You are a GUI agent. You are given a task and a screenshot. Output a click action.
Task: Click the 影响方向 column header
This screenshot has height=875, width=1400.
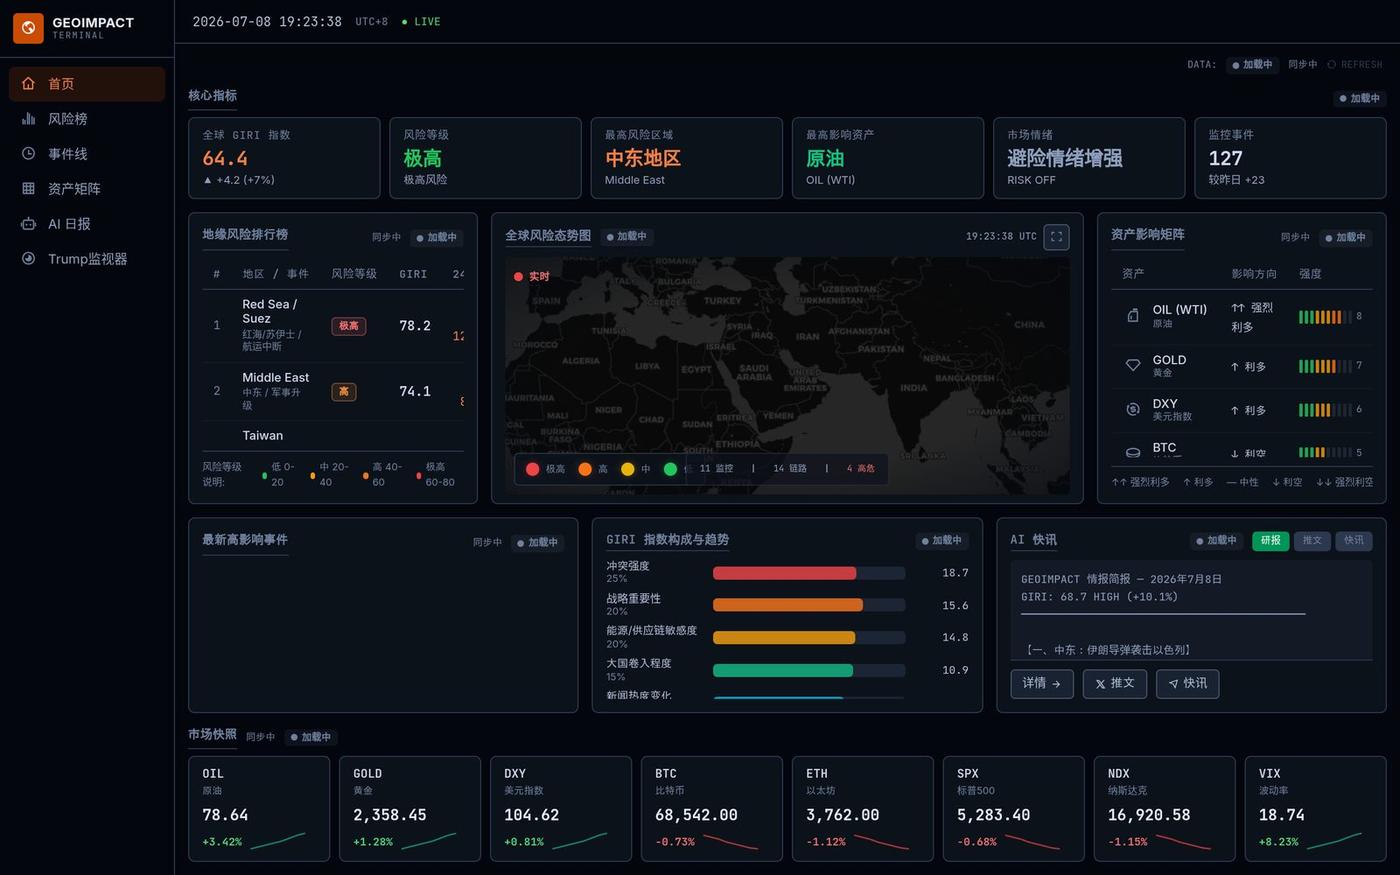click(1254, 274)
